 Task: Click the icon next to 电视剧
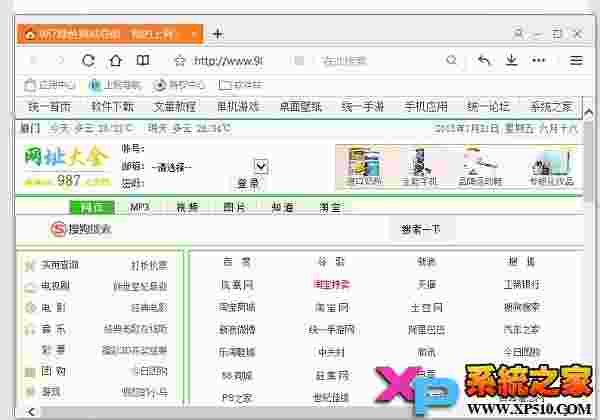pyautogui.click(x=30, y=287)
